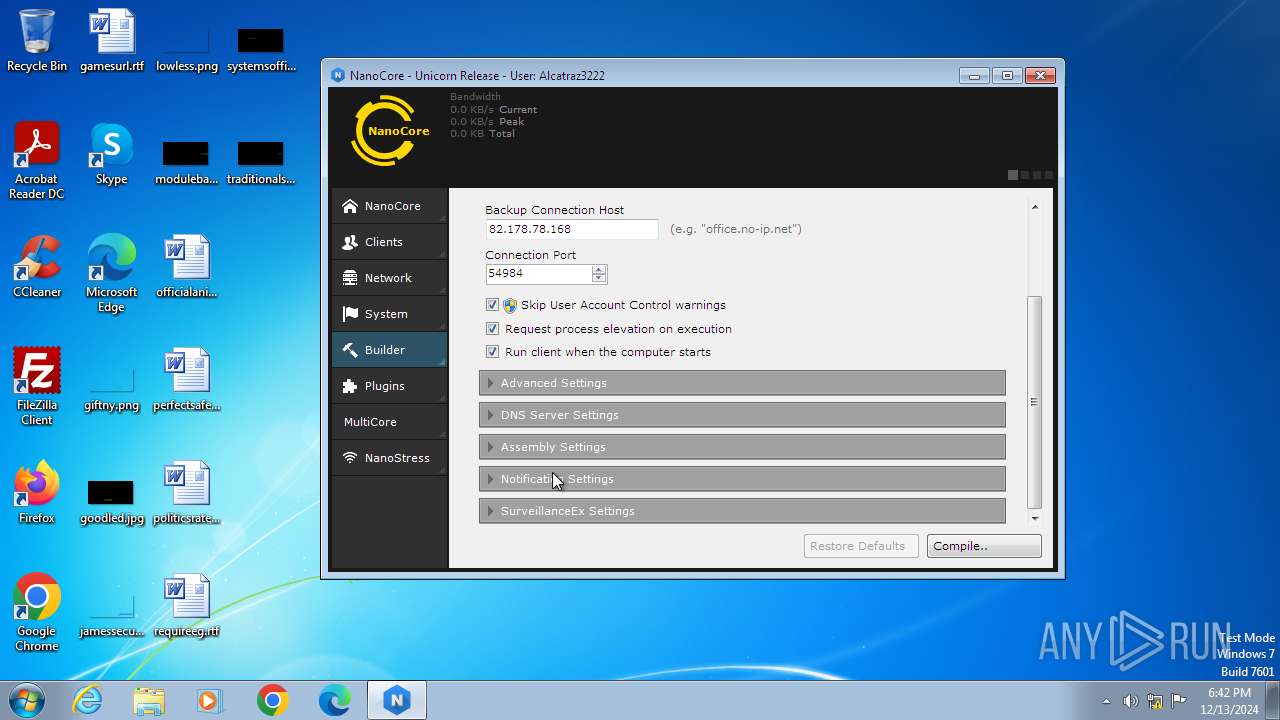1280x720 pixels.
Task: Select FileZilla Client desktop shortcut
Action: 37,387
